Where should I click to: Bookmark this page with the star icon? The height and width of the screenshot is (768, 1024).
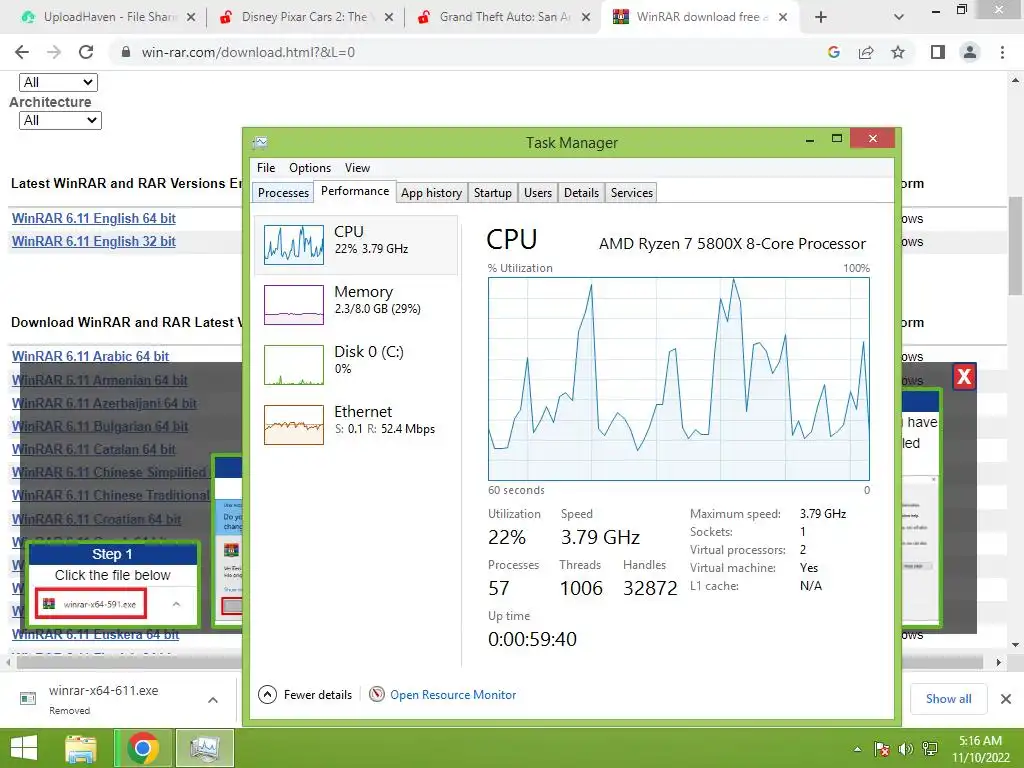[898, 52]
